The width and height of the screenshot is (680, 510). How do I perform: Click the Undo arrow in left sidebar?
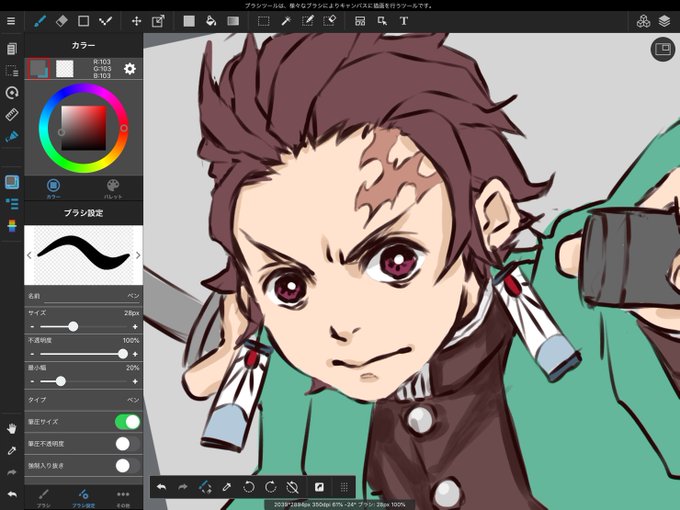[12, 494]
